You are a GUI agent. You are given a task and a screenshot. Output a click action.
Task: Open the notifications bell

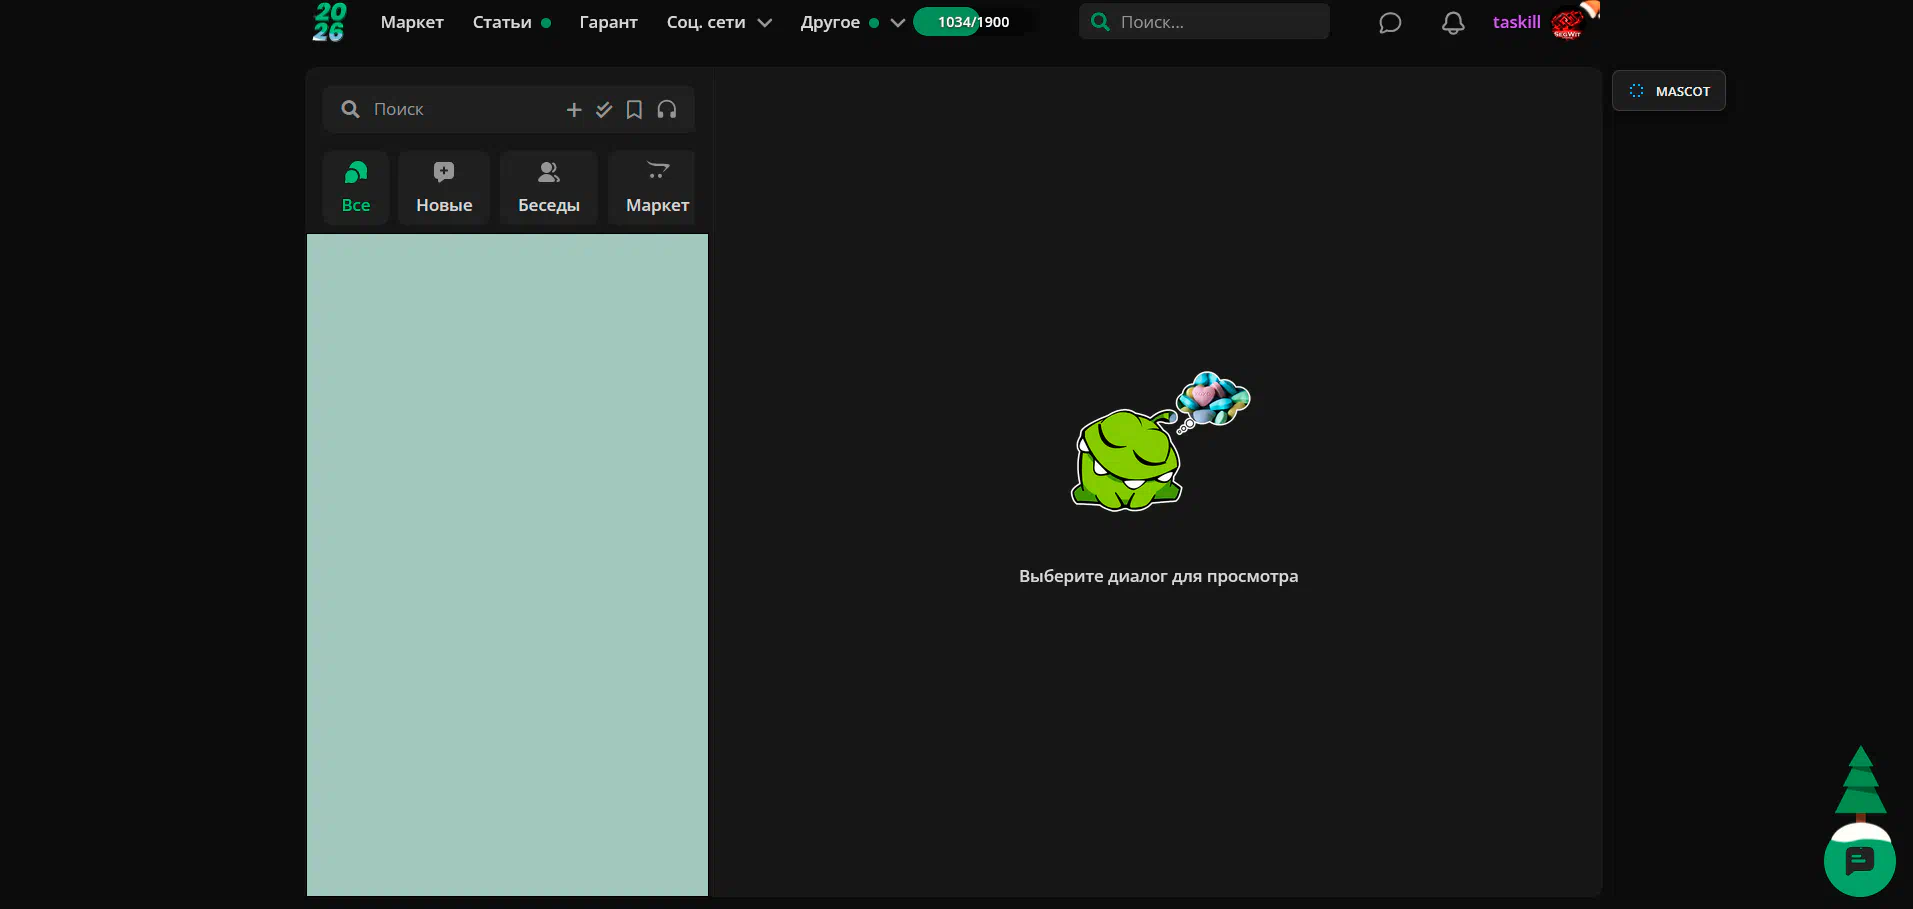[x=1452, y=23]
